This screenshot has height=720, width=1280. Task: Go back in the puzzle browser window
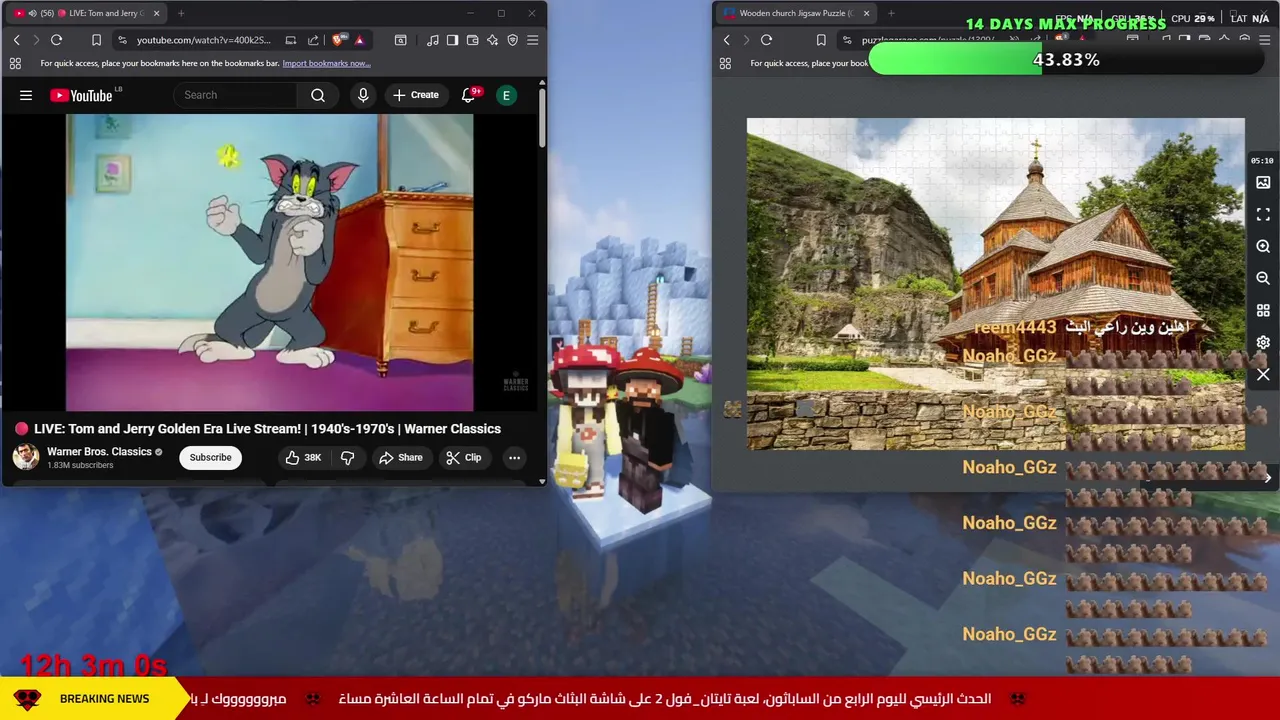click(726, 40)
